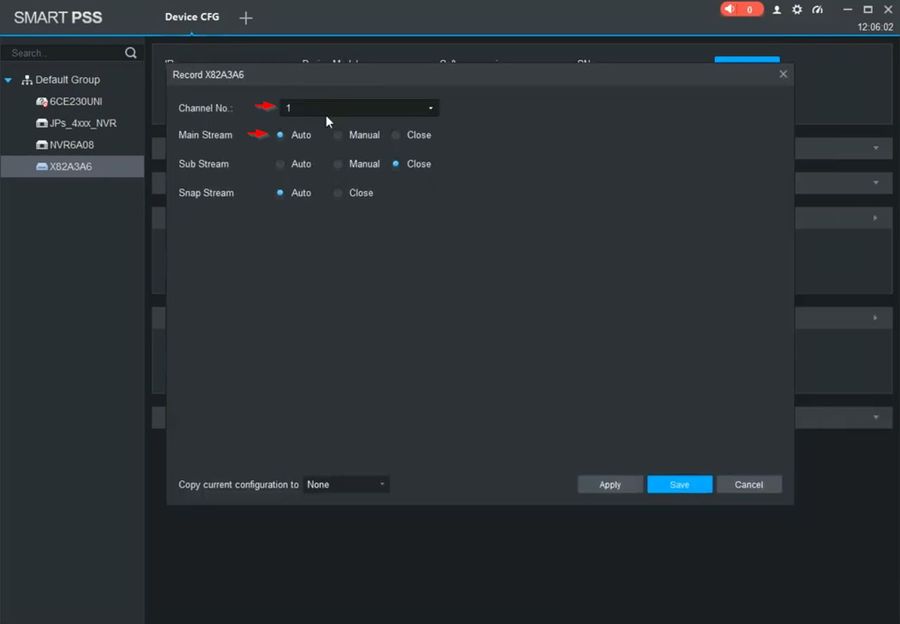Set Main Stream to Close
This screenshot has height=624, width=900.
397,135
